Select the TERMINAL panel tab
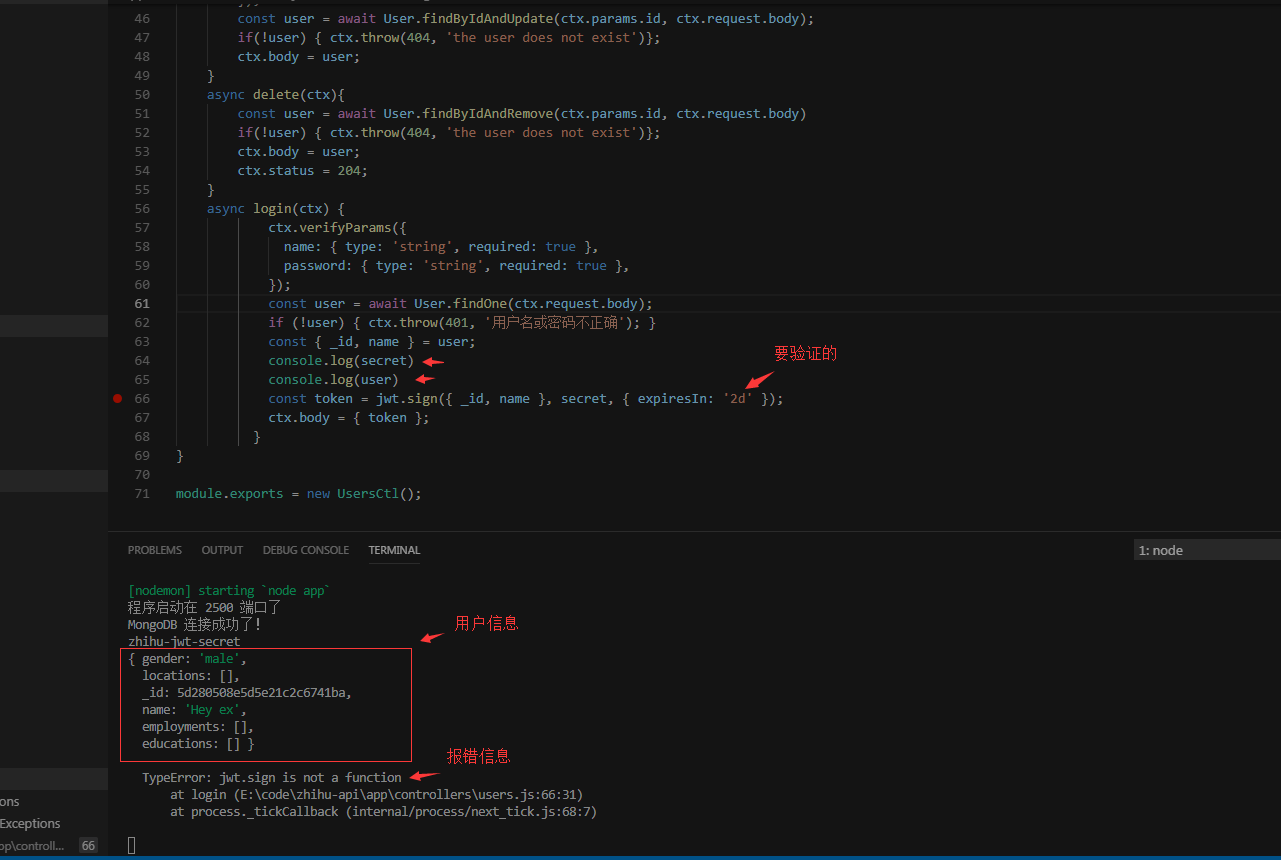 (x=394, y=550)
